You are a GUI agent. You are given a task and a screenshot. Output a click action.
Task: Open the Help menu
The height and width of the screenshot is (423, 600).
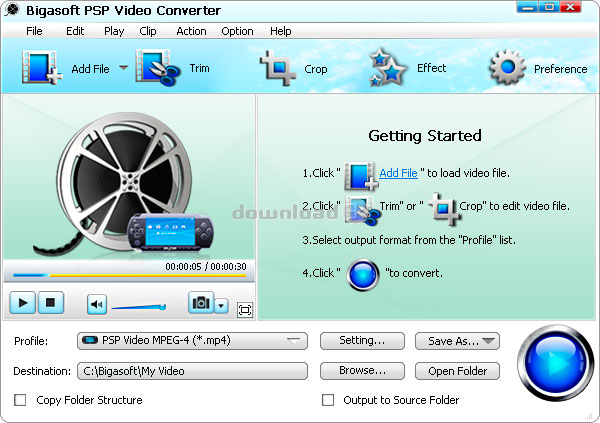click(281, 31)
